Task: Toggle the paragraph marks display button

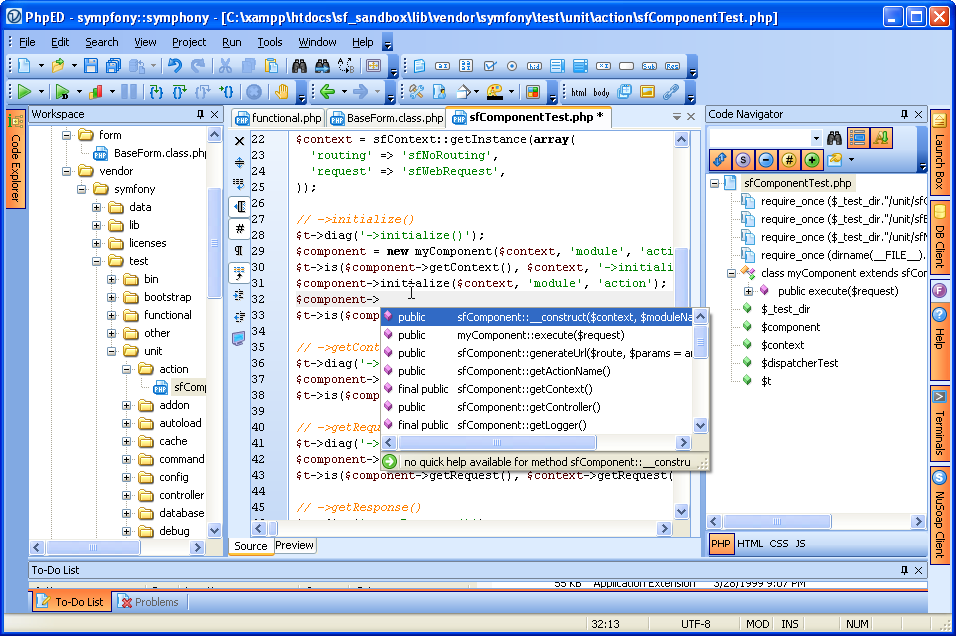Action: coord(239,250)
